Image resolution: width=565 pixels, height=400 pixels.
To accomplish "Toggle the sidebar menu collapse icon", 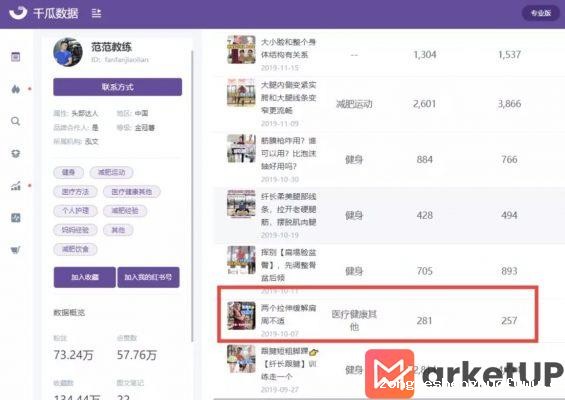I will [96, 14].
